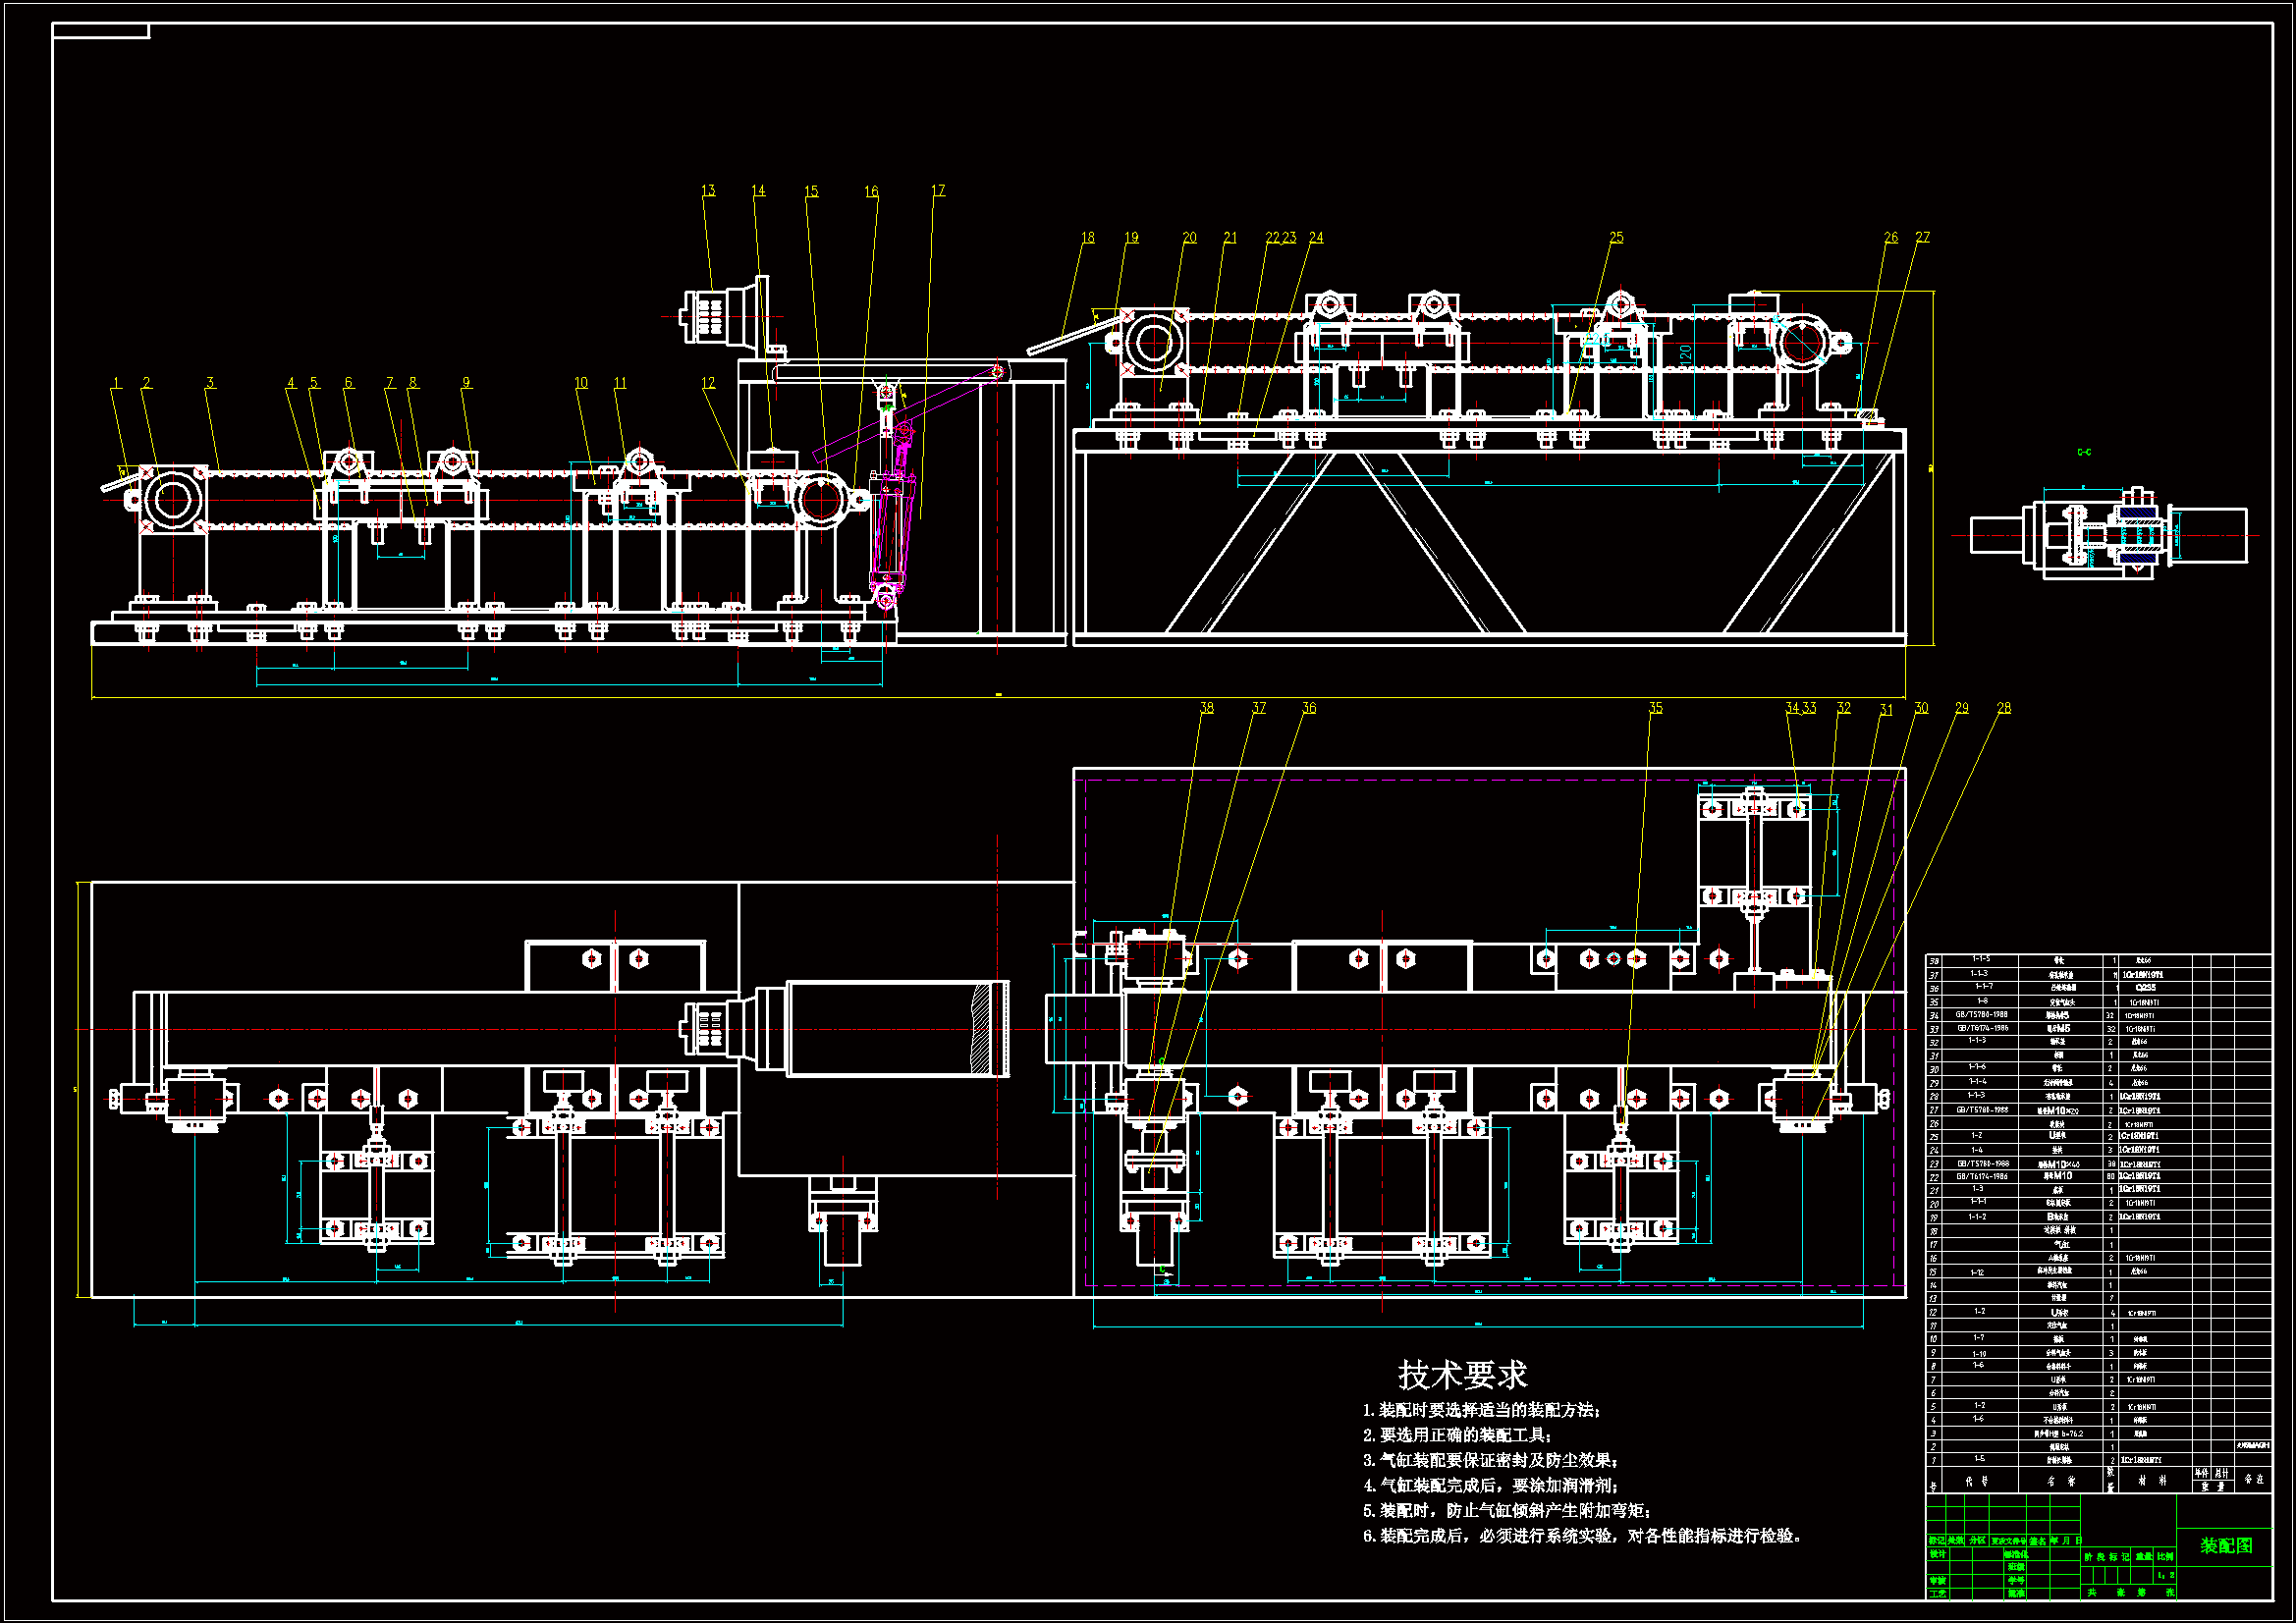Select the 1:2 scale value in title block
This screenshot has width=2296, height=1623.
(2165, 1576)
